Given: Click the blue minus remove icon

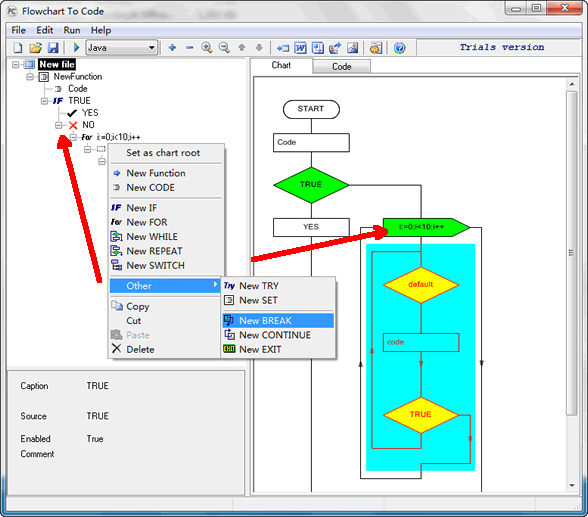Looking at the screenshot, I should pyautogui.click(x=189, y=48).
